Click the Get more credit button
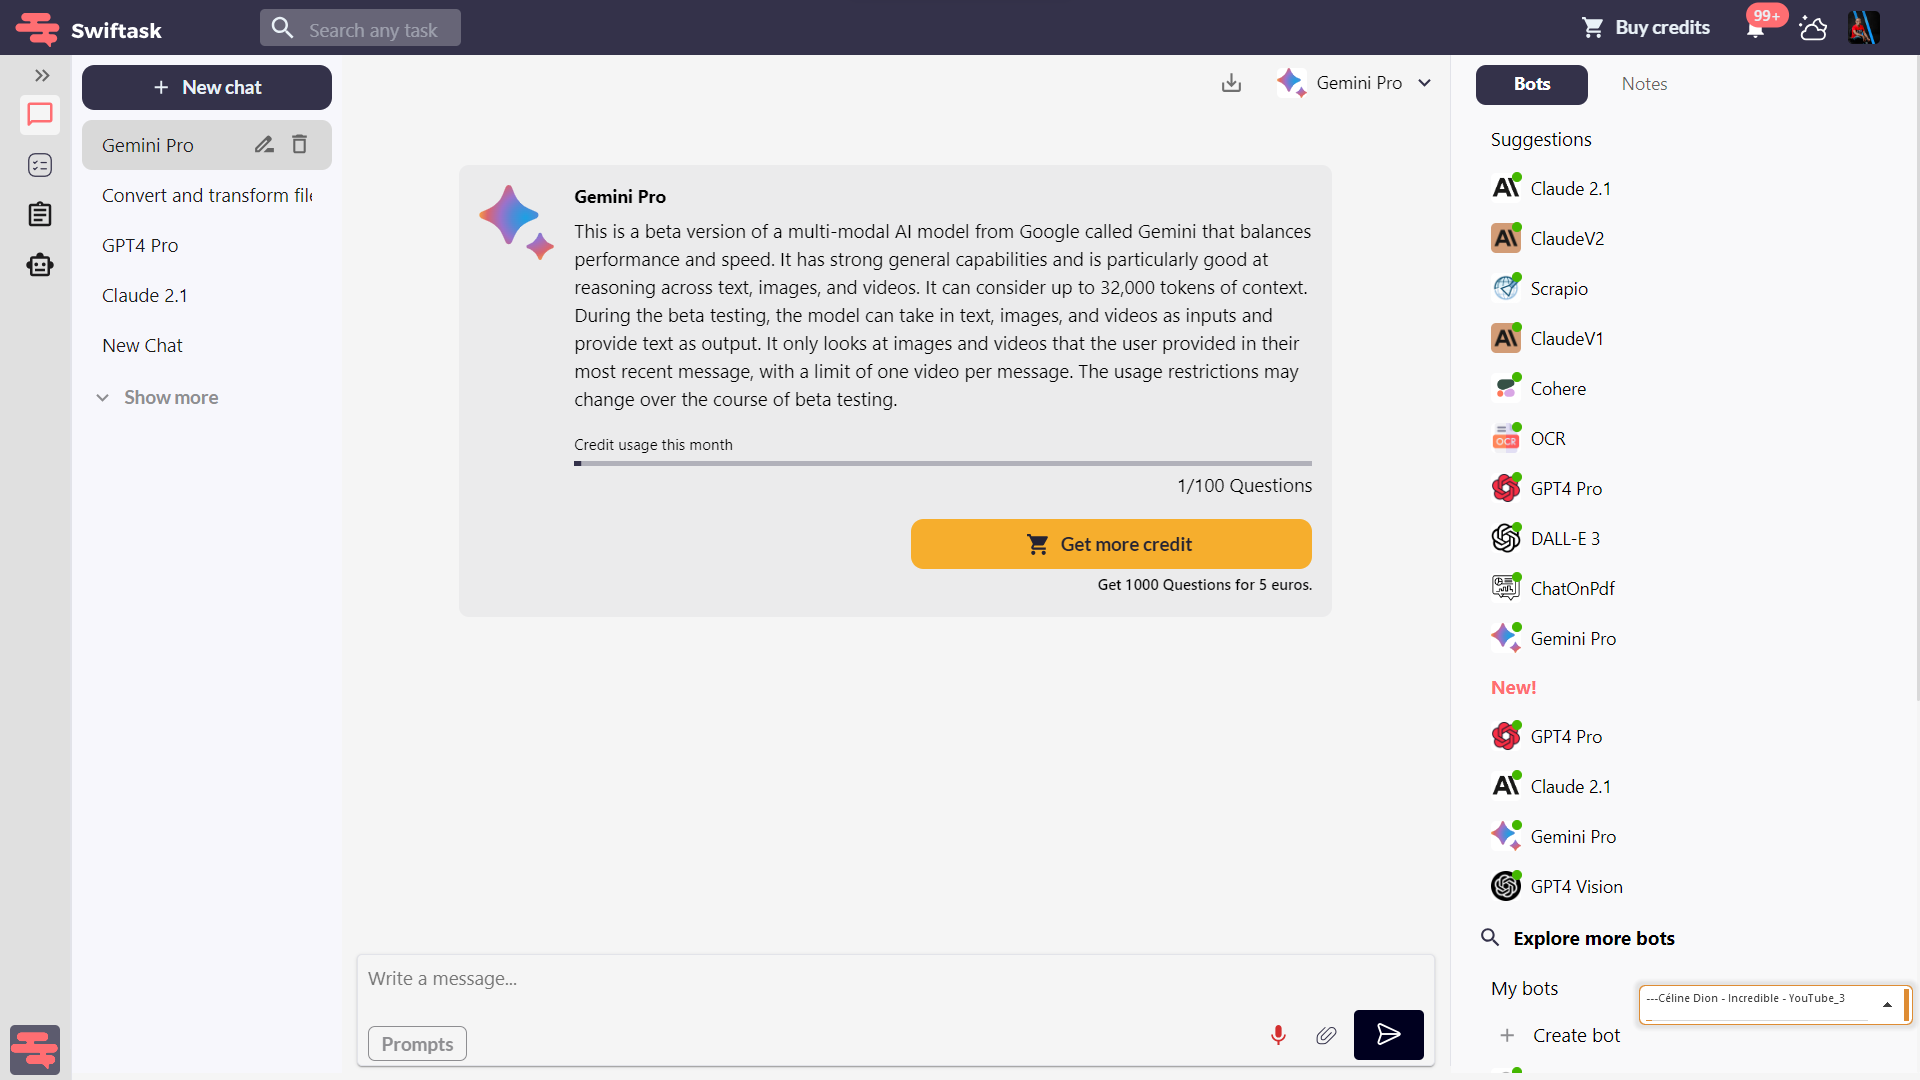This screenshot has width=1920, height=1080. pyautogui.click(x=1111, y=544)
